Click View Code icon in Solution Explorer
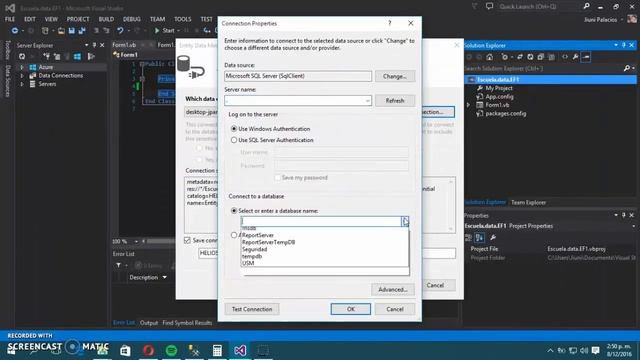 click(565, 57)
